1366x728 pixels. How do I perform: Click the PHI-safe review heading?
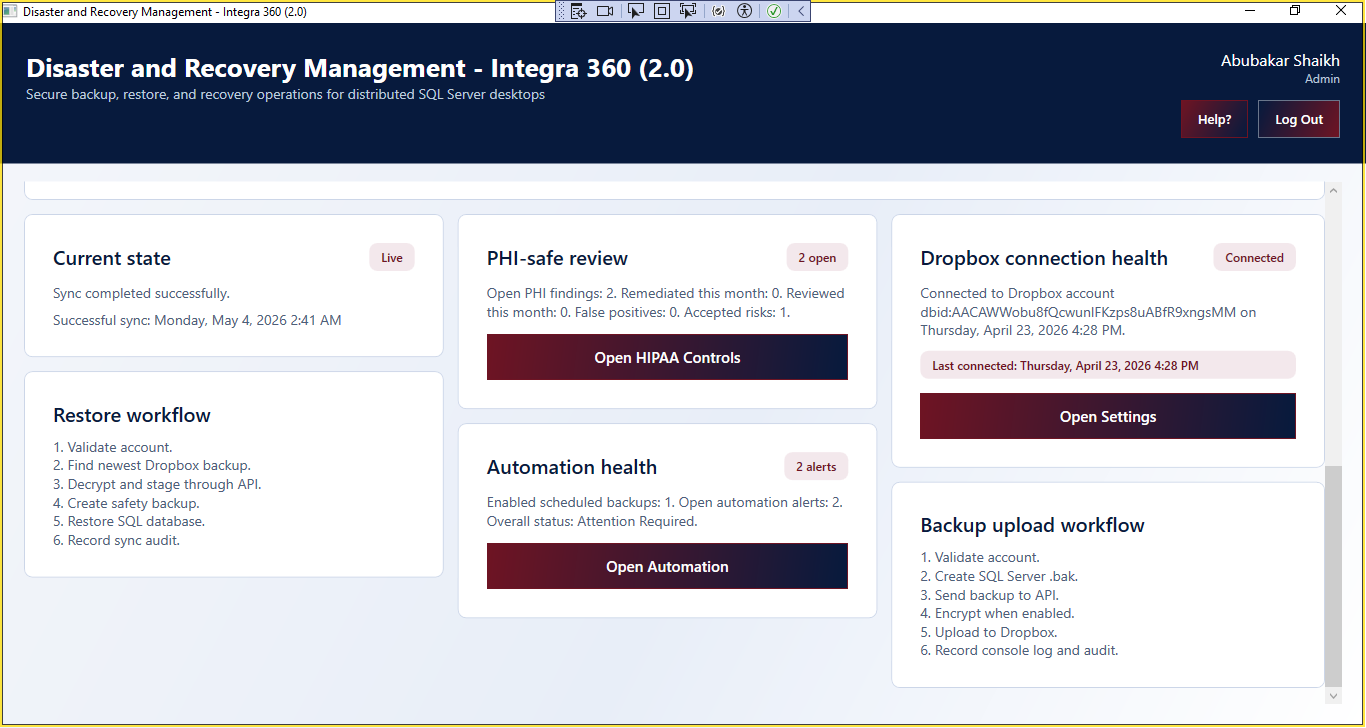(x=557, y=258)
